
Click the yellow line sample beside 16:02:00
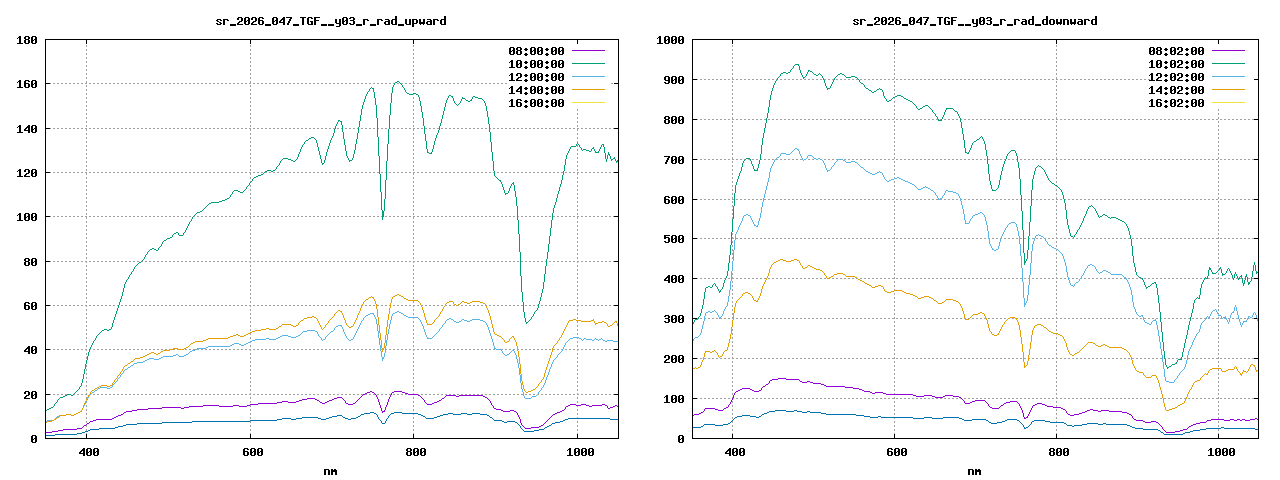[x=1230, y=103]
